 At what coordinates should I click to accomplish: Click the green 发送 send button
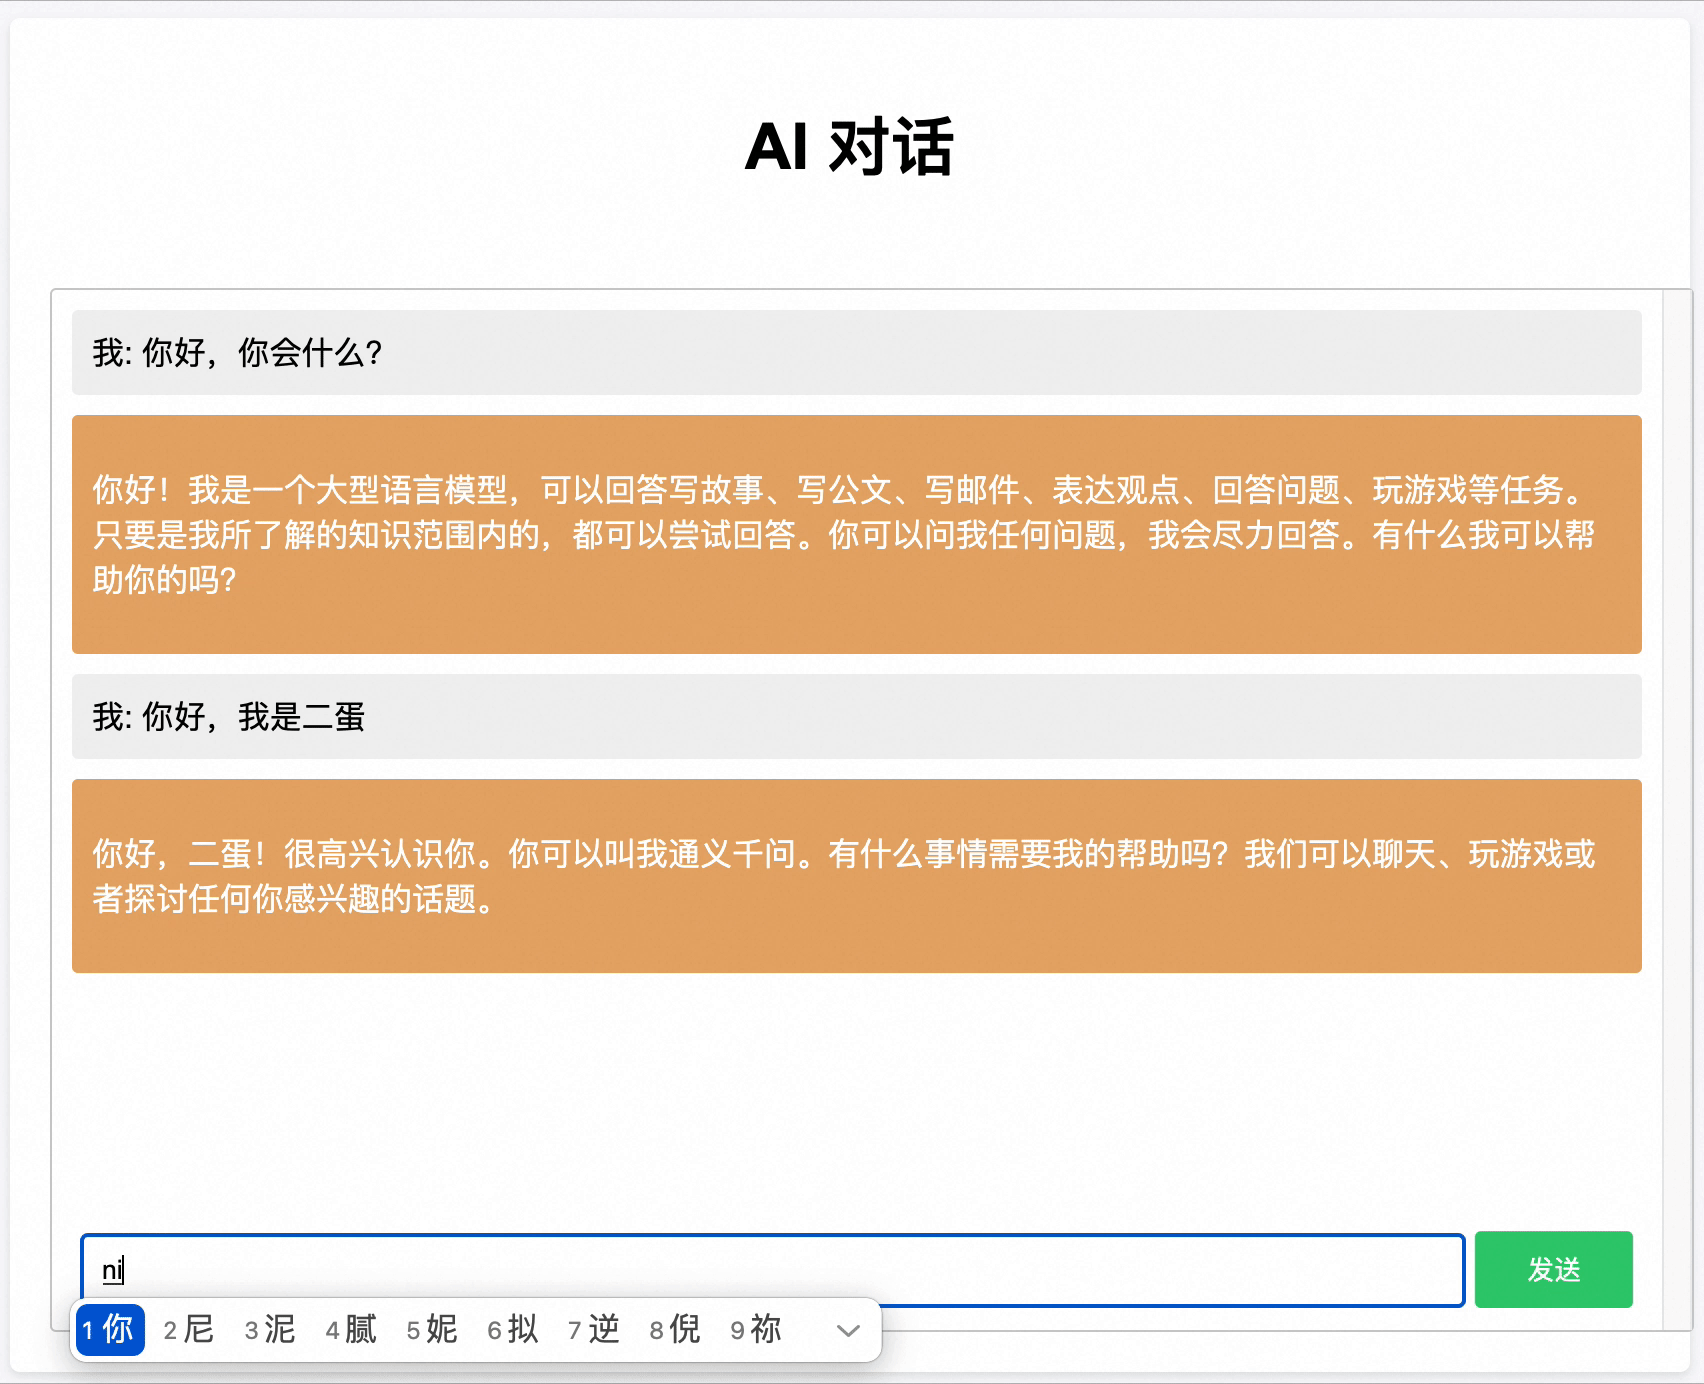(x=1554, y=1270)
